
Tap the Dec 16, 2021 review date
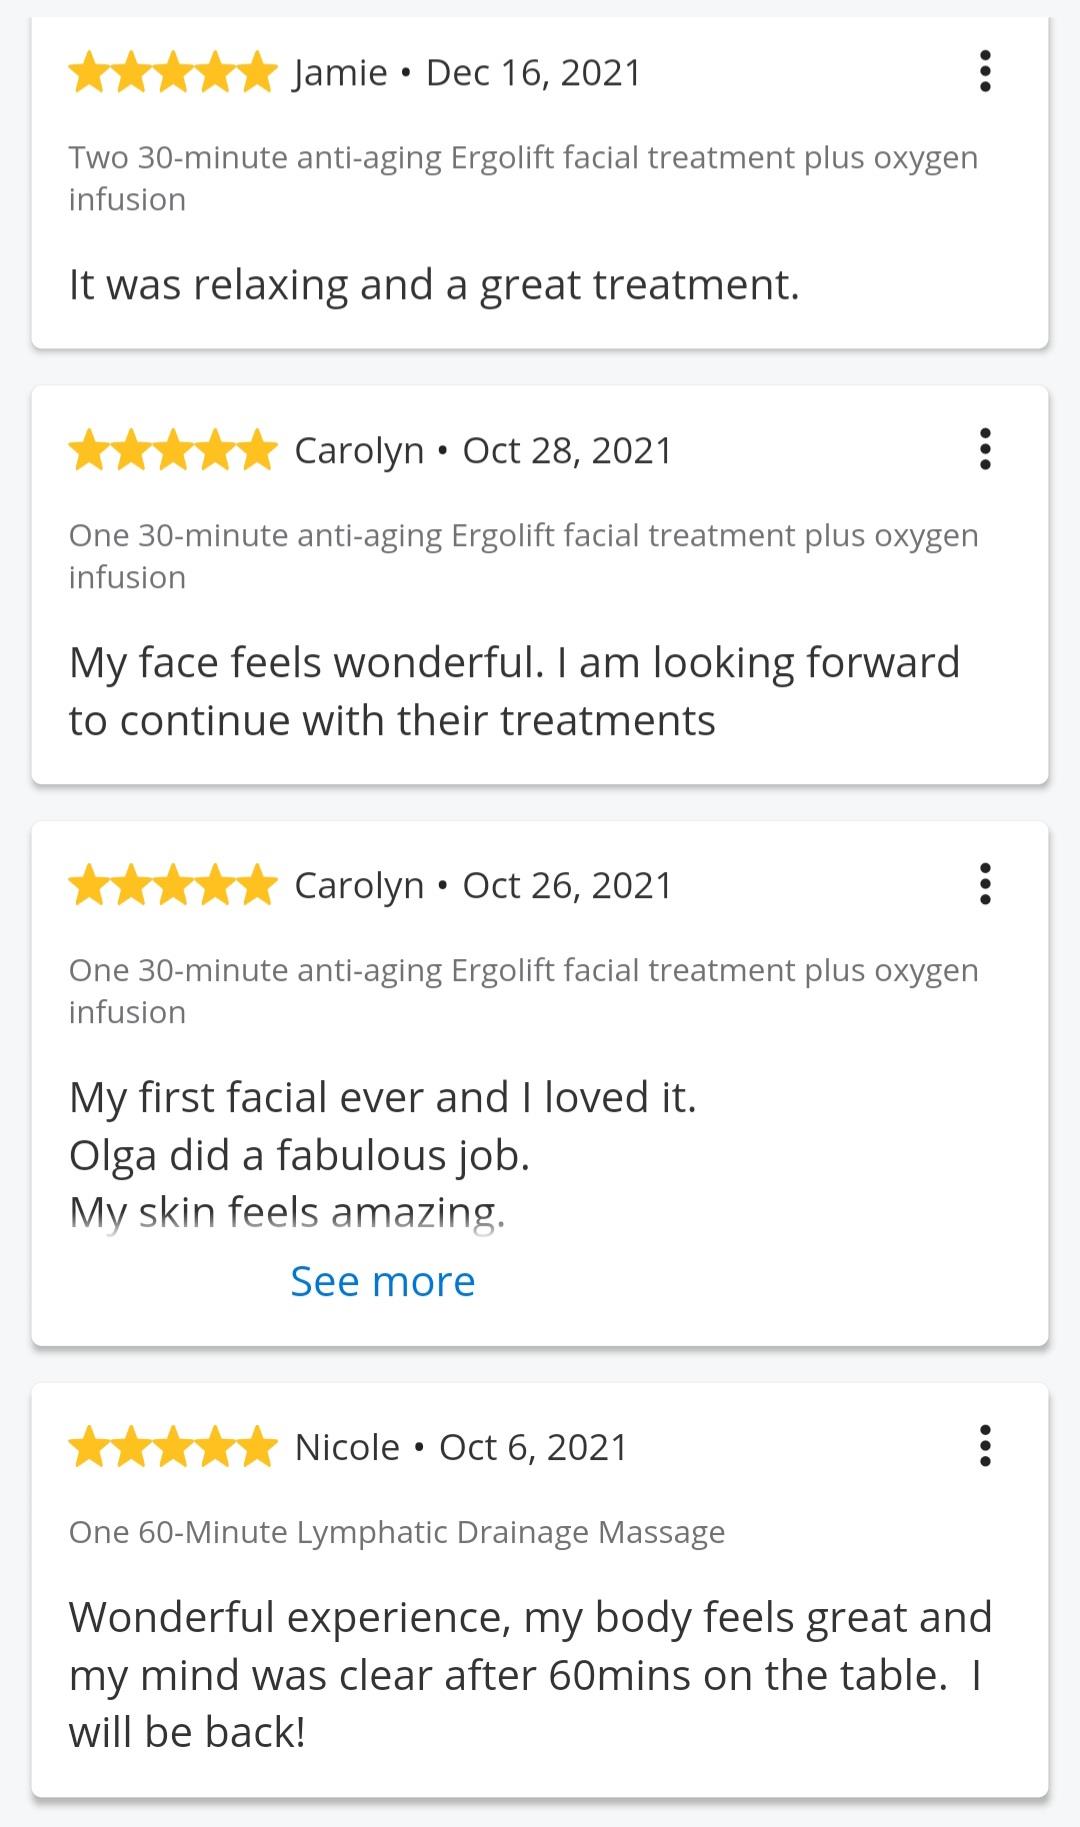coord(533,73)
